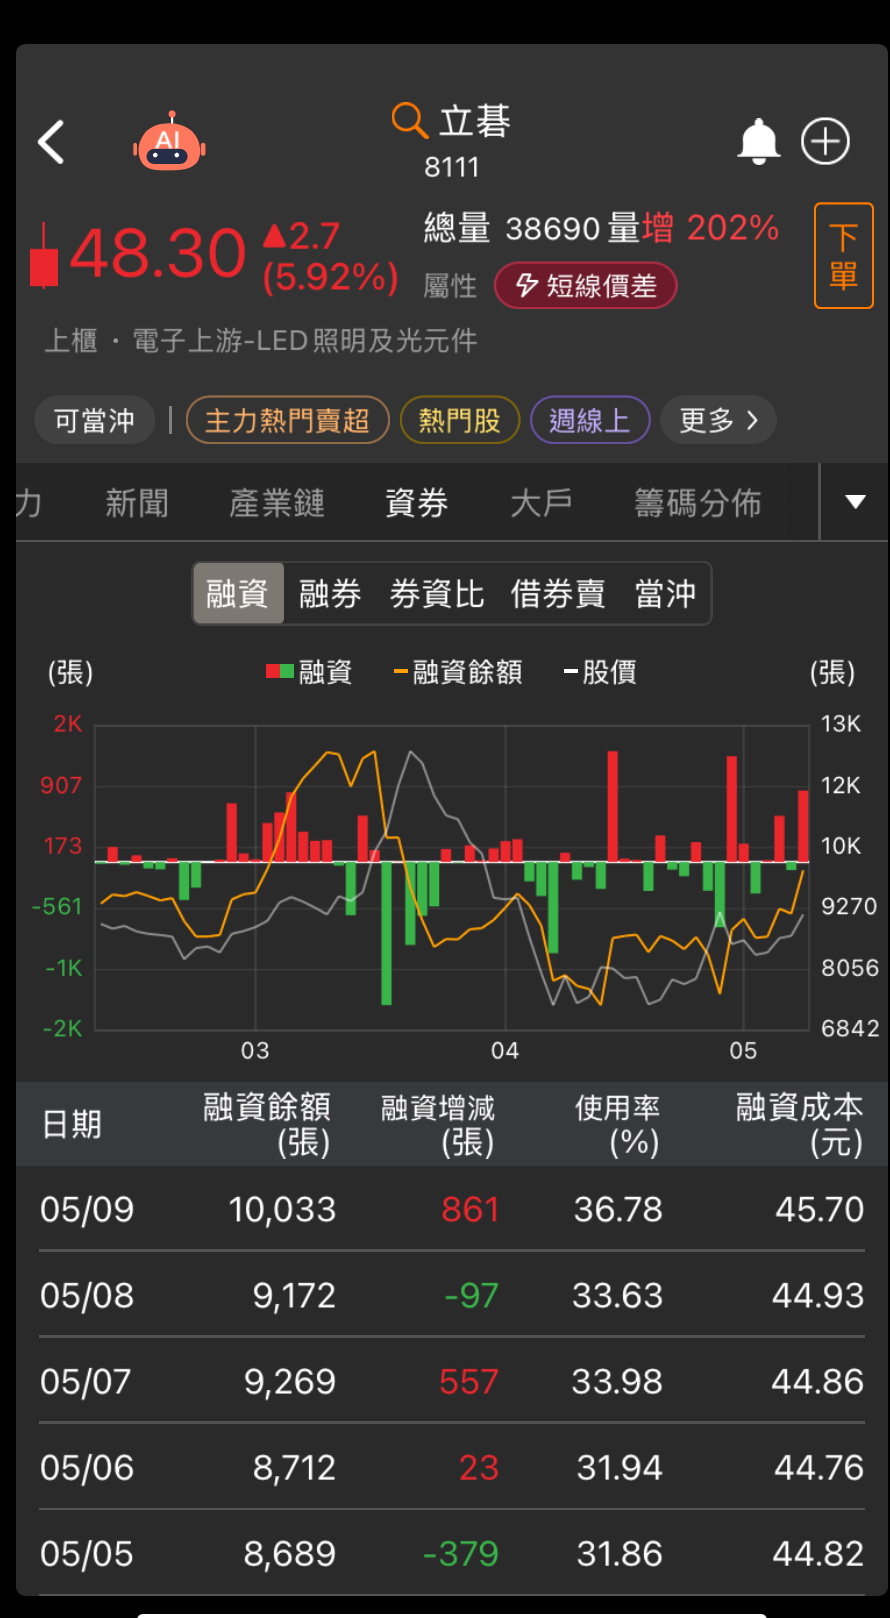
Task: Tap the 融資餘額 column header
Action: pos(267,1124)
